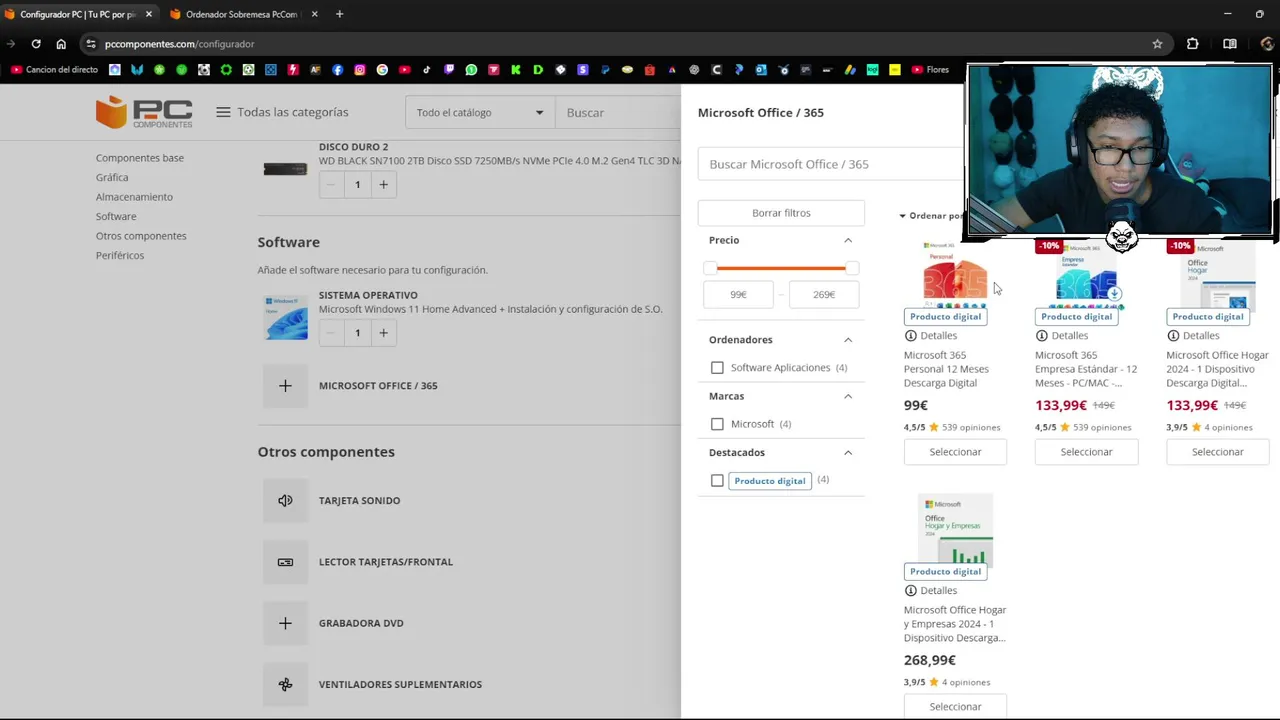
Task: Check the Microsoft brand filter
Action: pos(717,424)
